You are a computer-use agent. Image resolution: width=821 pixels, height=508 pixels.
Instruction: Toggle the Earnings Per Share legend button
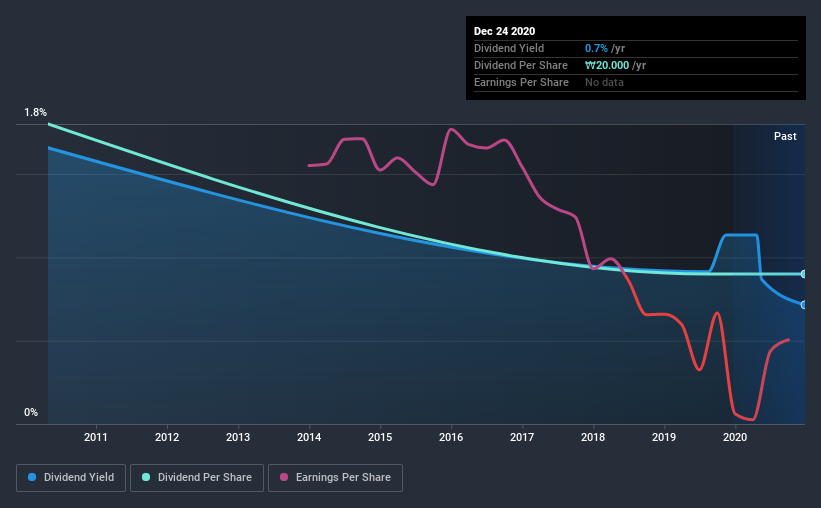pyautogui.click(x=335, y=478)
